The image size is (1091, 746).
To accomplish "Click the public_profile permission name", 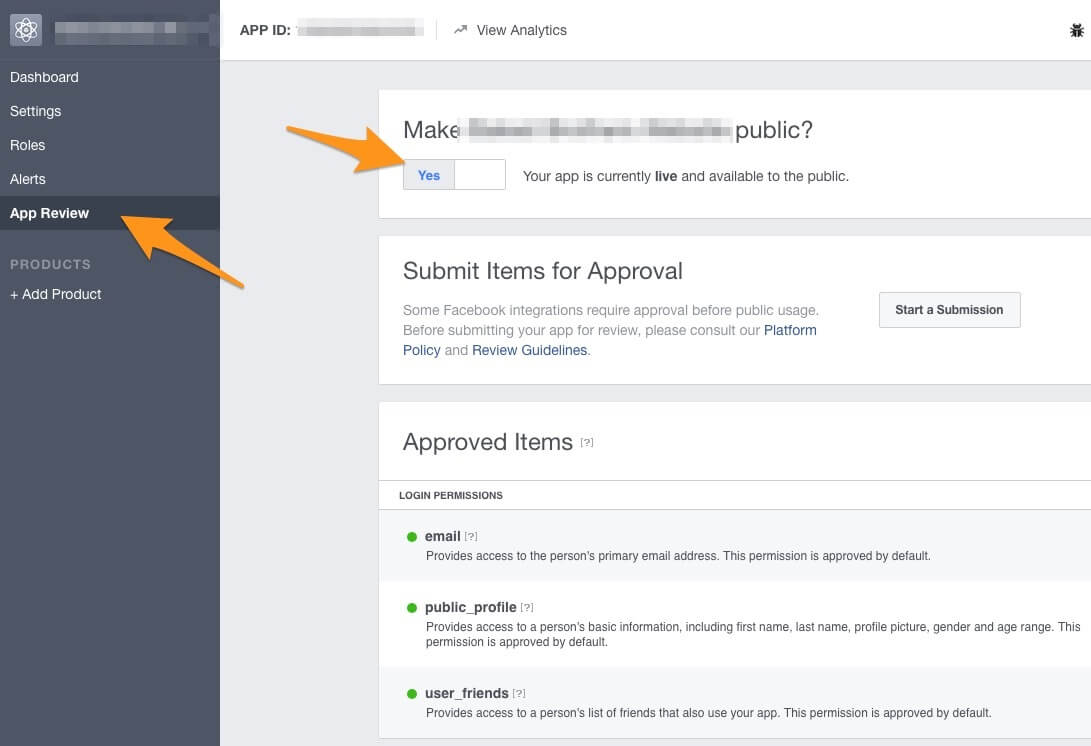I will click(x=470, y=608).
